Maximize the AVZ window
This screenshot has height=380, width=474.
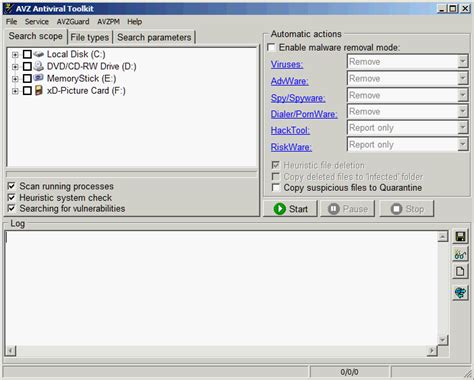(x=453, y=8)
